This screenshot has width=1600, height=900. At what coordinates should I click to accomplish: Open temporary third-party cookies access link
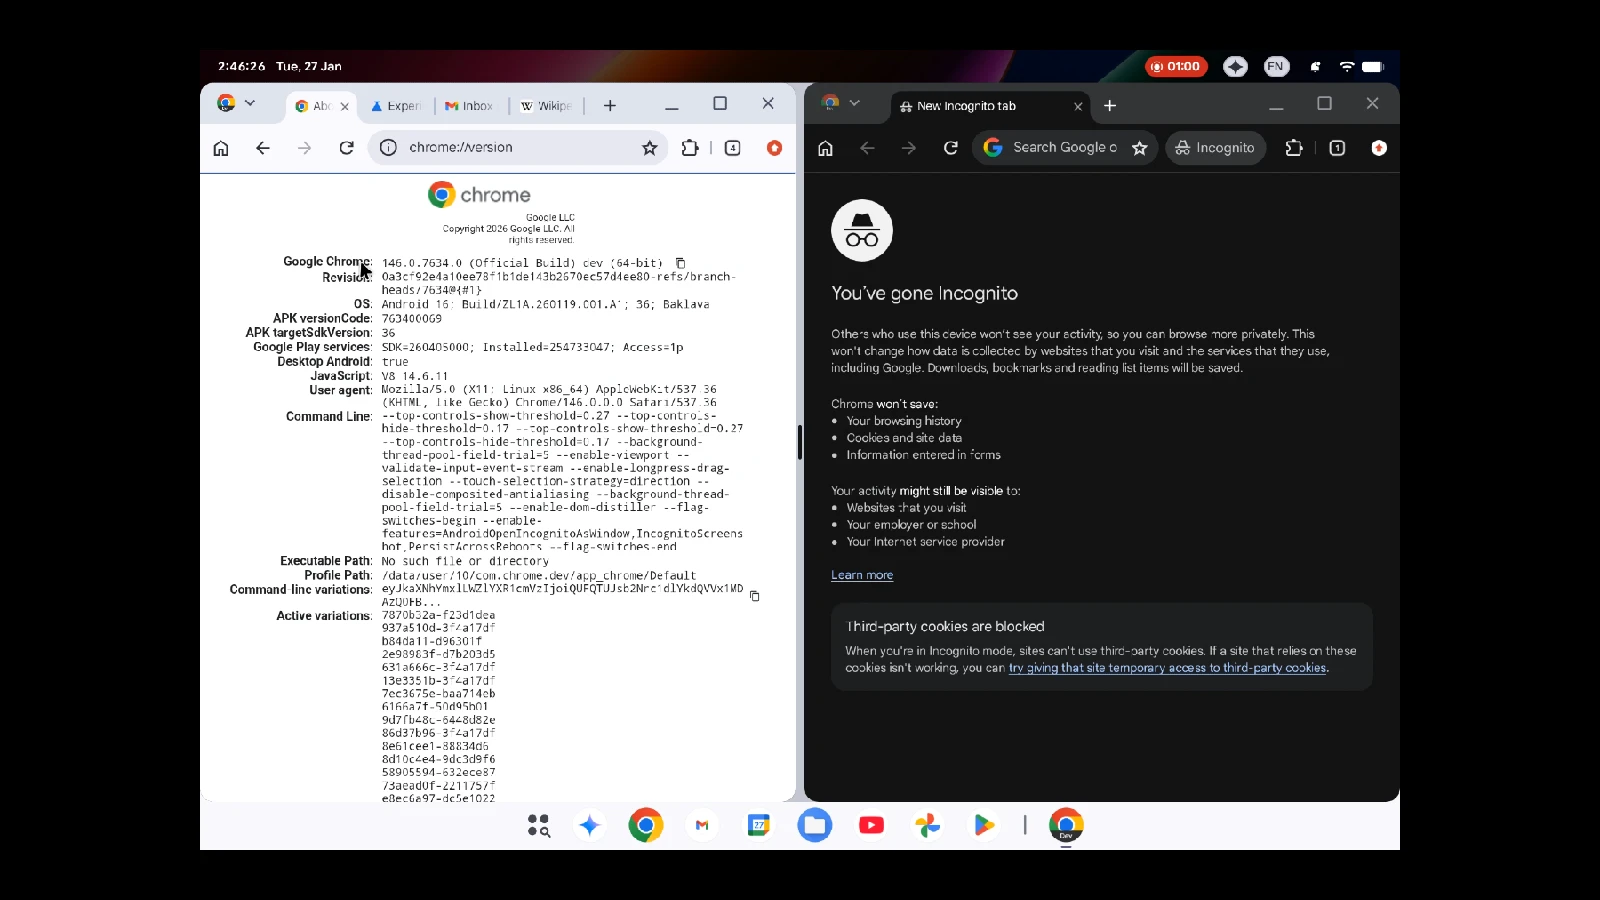point(1167,668)
